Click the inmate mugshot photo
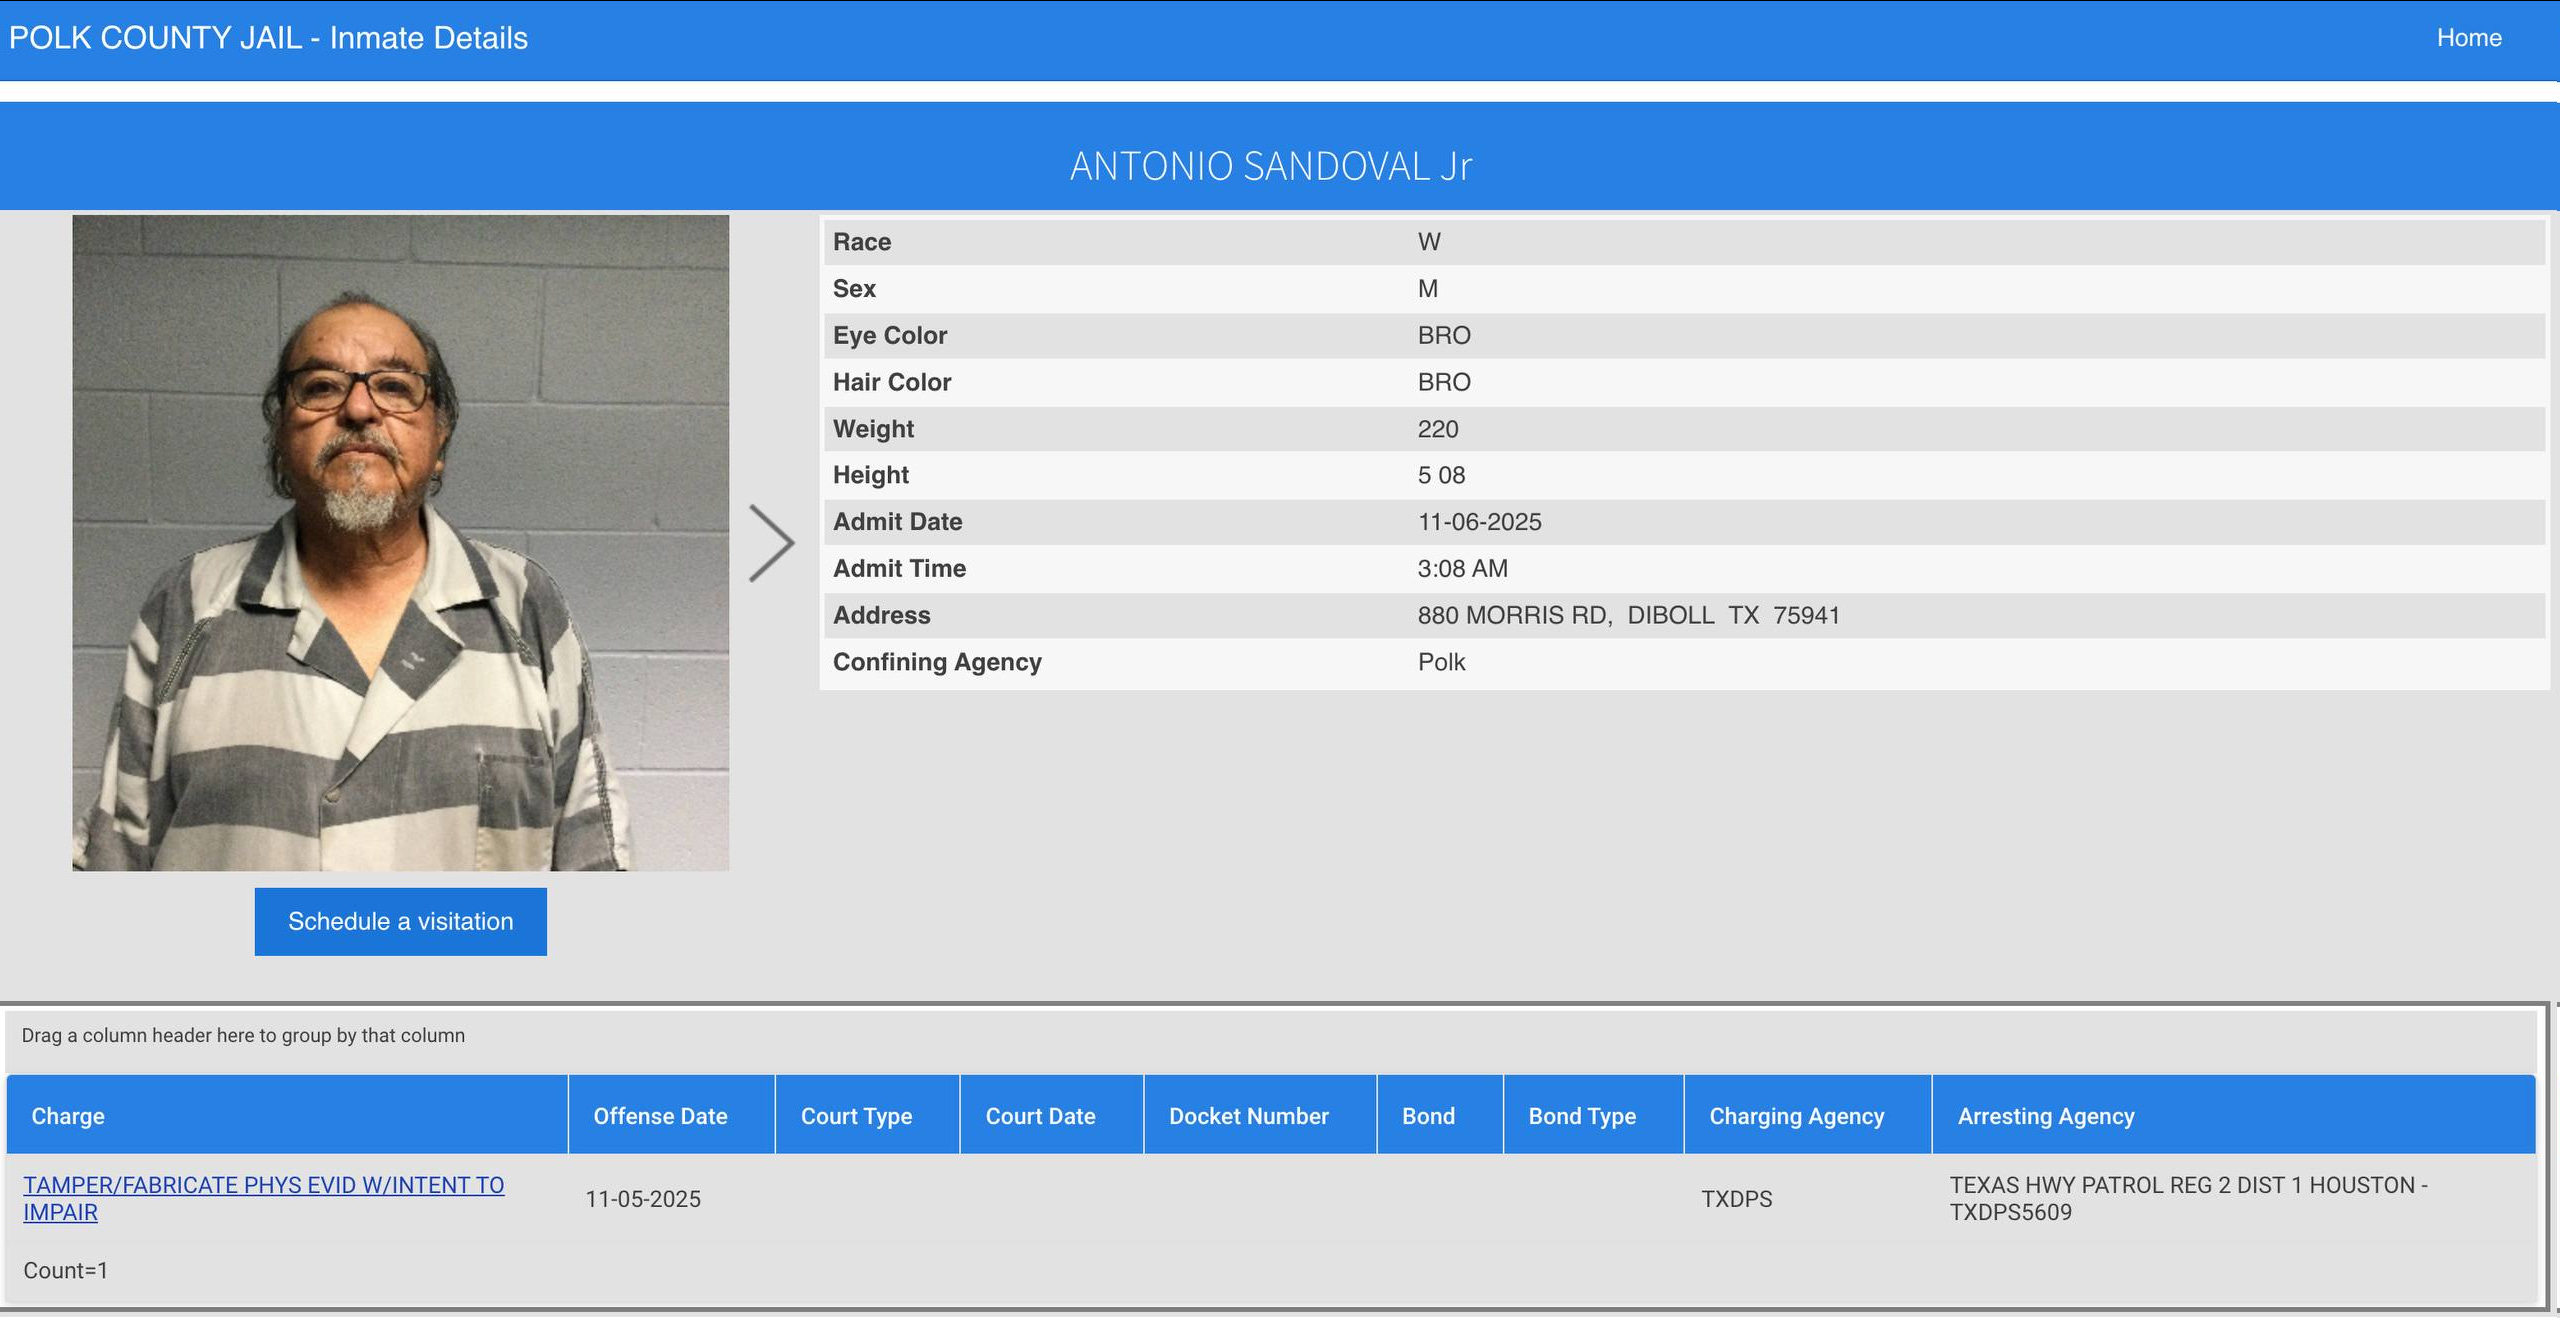The image size is (2560, 1321). click(x=400, y=543)
